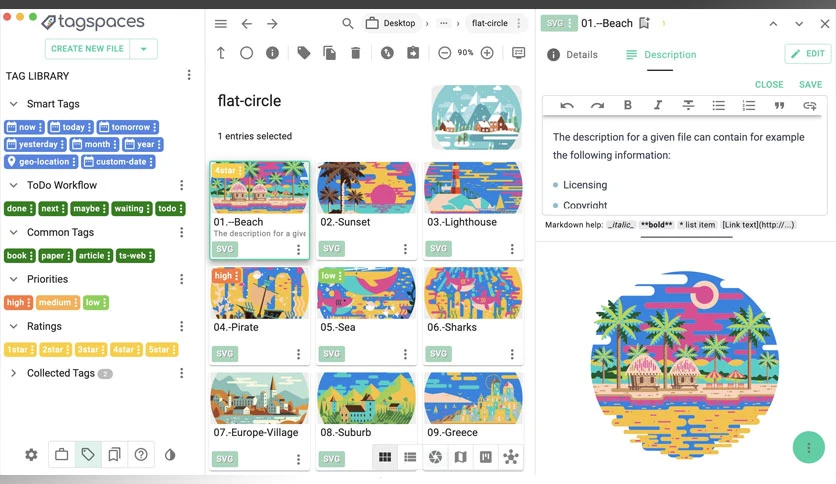Go forward with the right arrow
The width and height of the screenshot is (836, 484).
272,23
